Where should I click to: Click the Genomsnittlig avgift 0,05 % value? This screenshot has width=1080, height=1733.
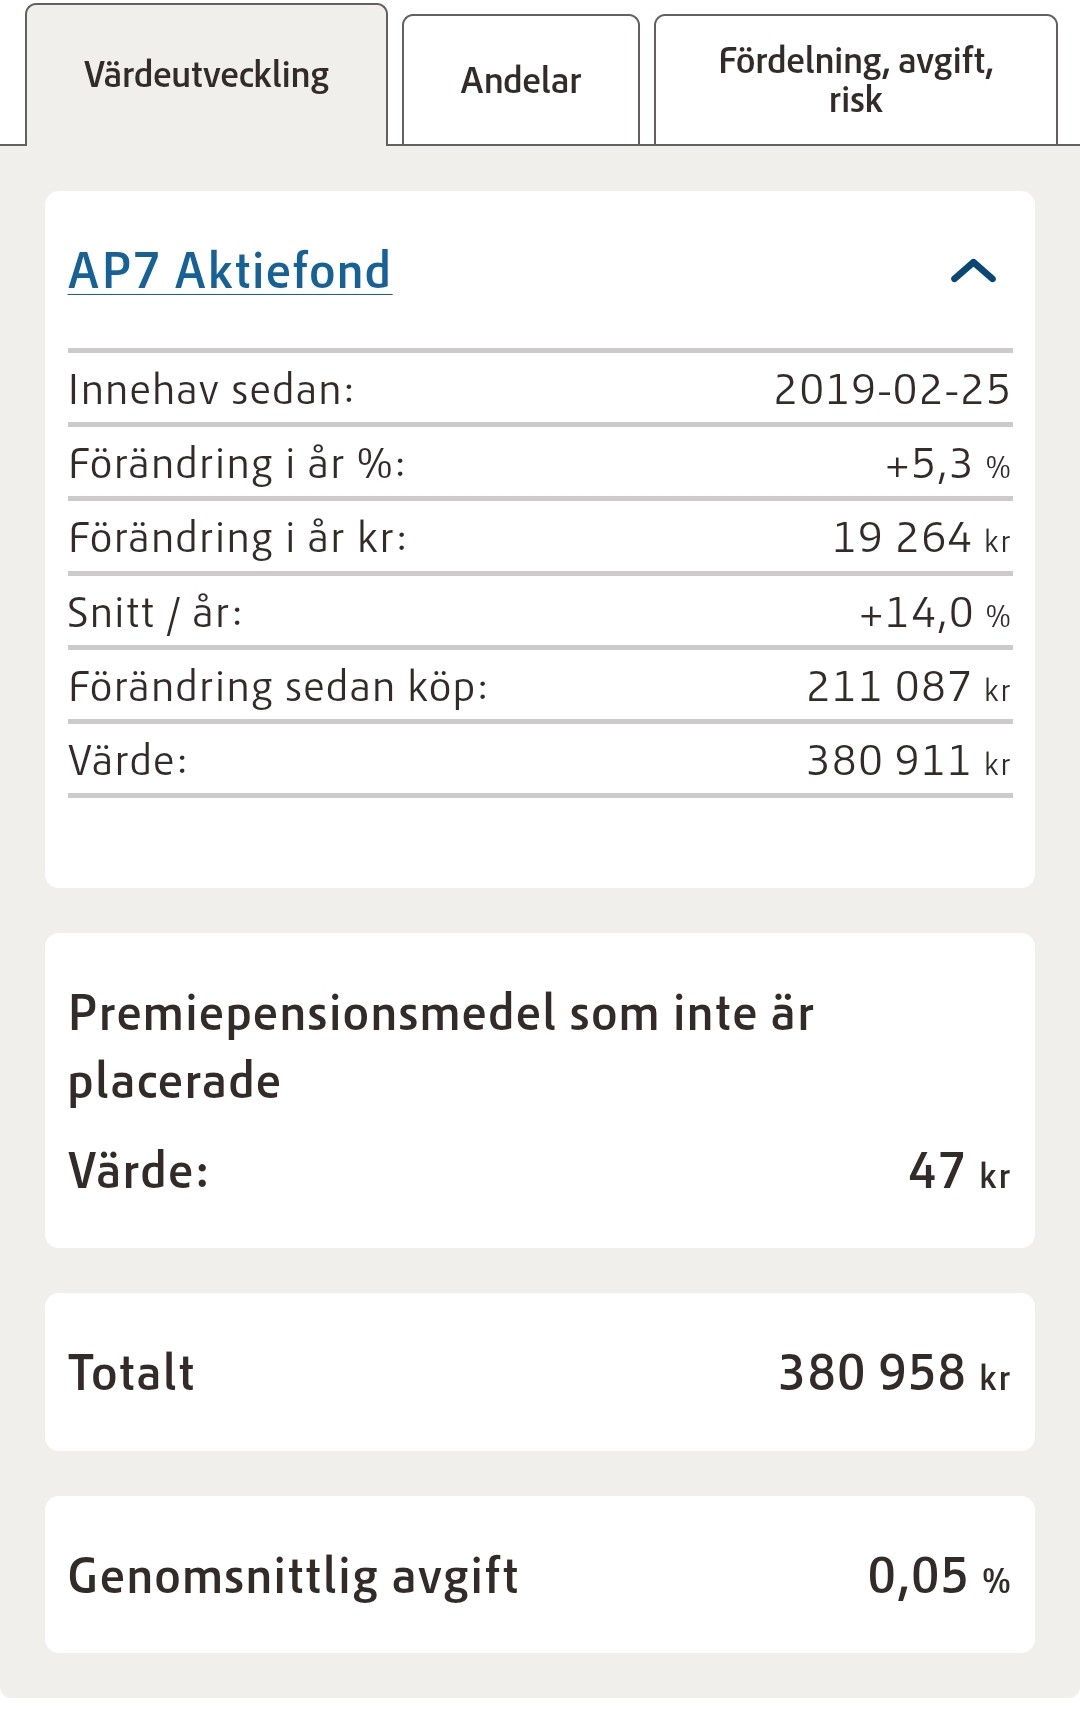pyautogui.click(x=938, y=1576)
